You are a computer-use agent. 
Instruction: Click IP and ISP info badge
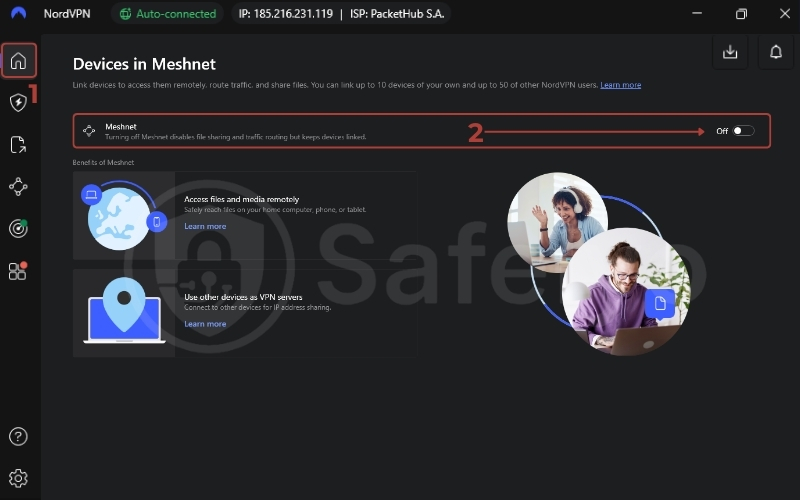coord(341,14)
